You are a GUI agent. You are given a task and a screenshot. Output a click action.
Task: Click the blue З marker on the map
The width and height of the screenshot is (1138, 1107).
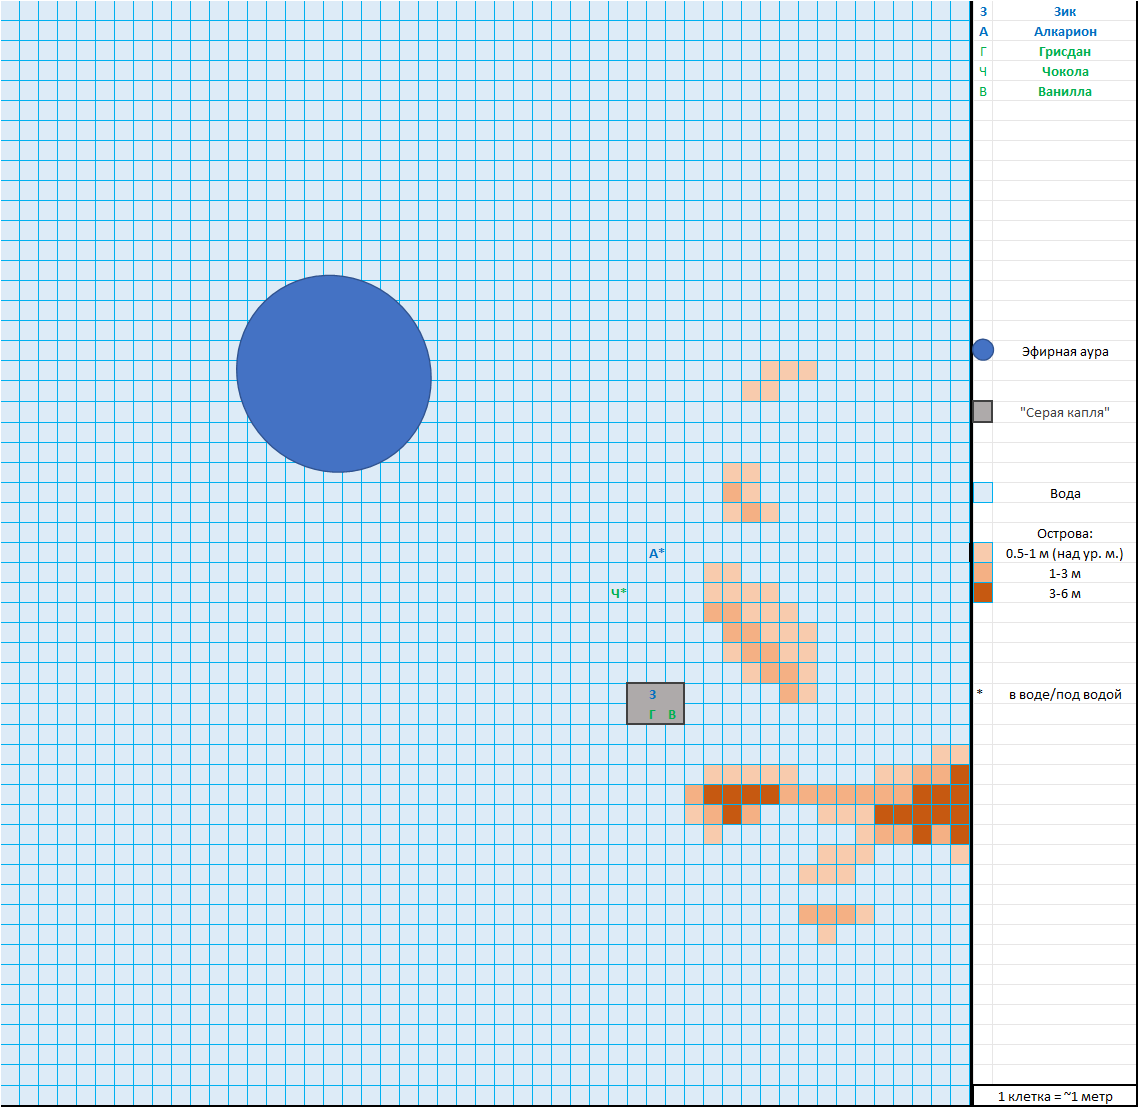(x=652, y=695)
